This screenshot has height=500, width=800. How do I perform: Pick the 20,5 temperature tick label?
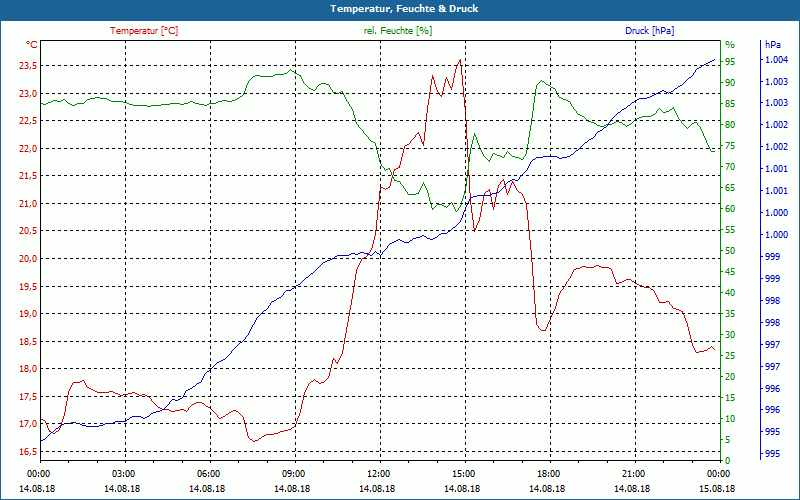(28, 231)
